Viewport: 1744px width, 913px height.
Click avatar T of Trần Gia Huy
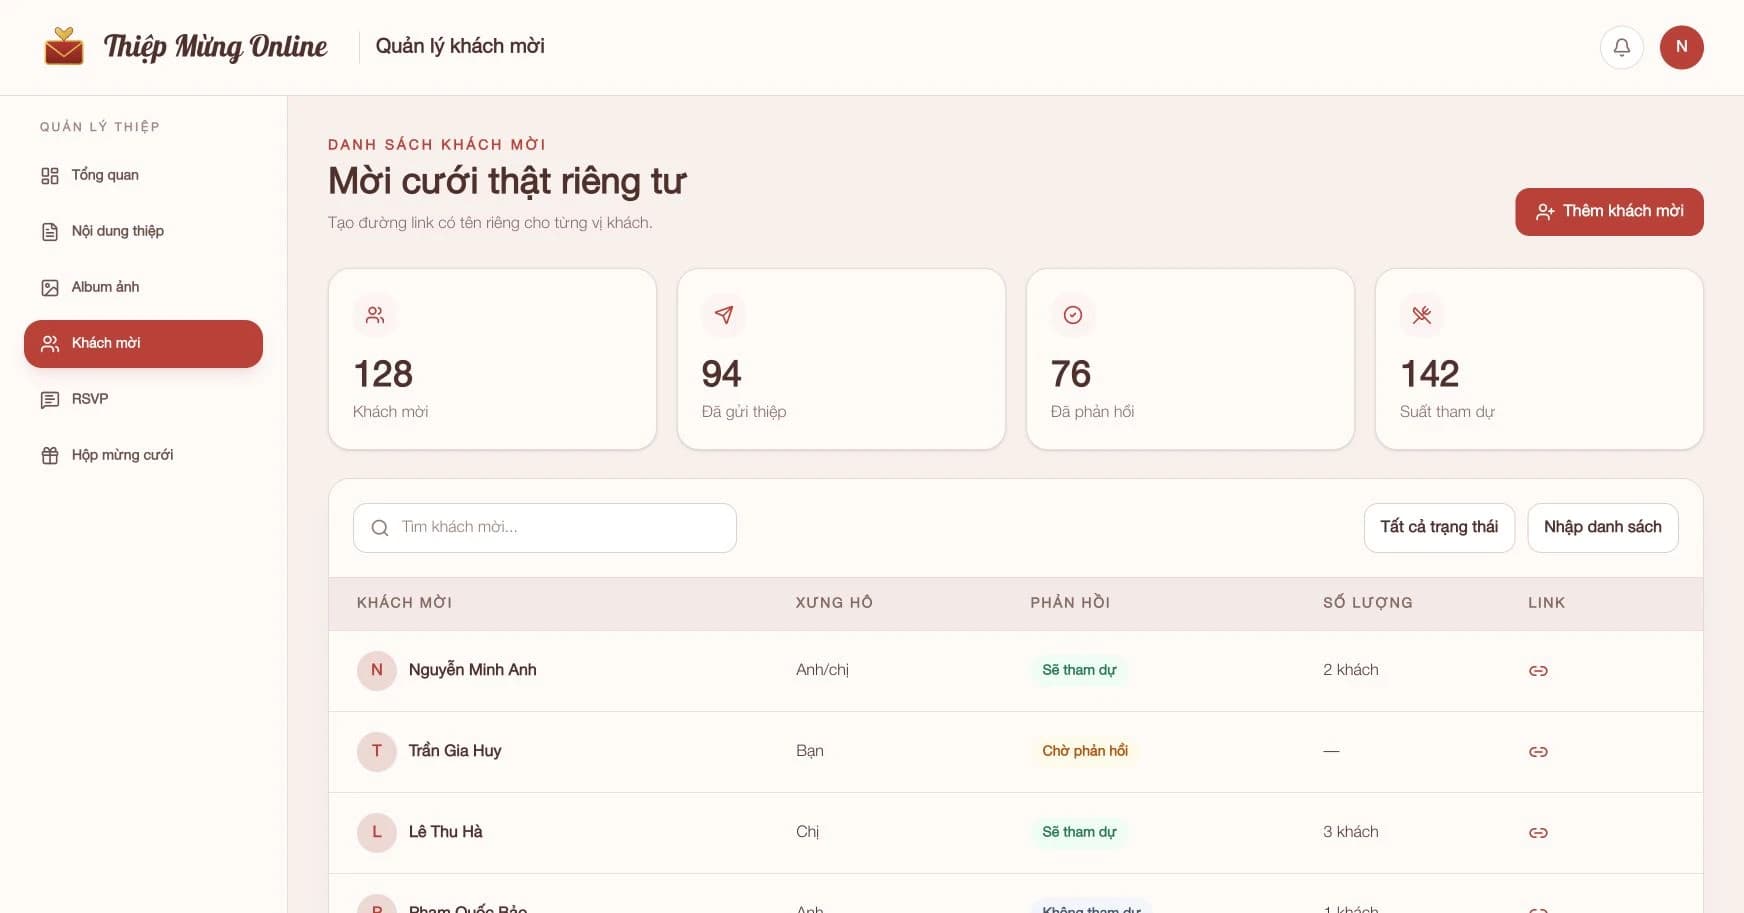click(377, 751)
